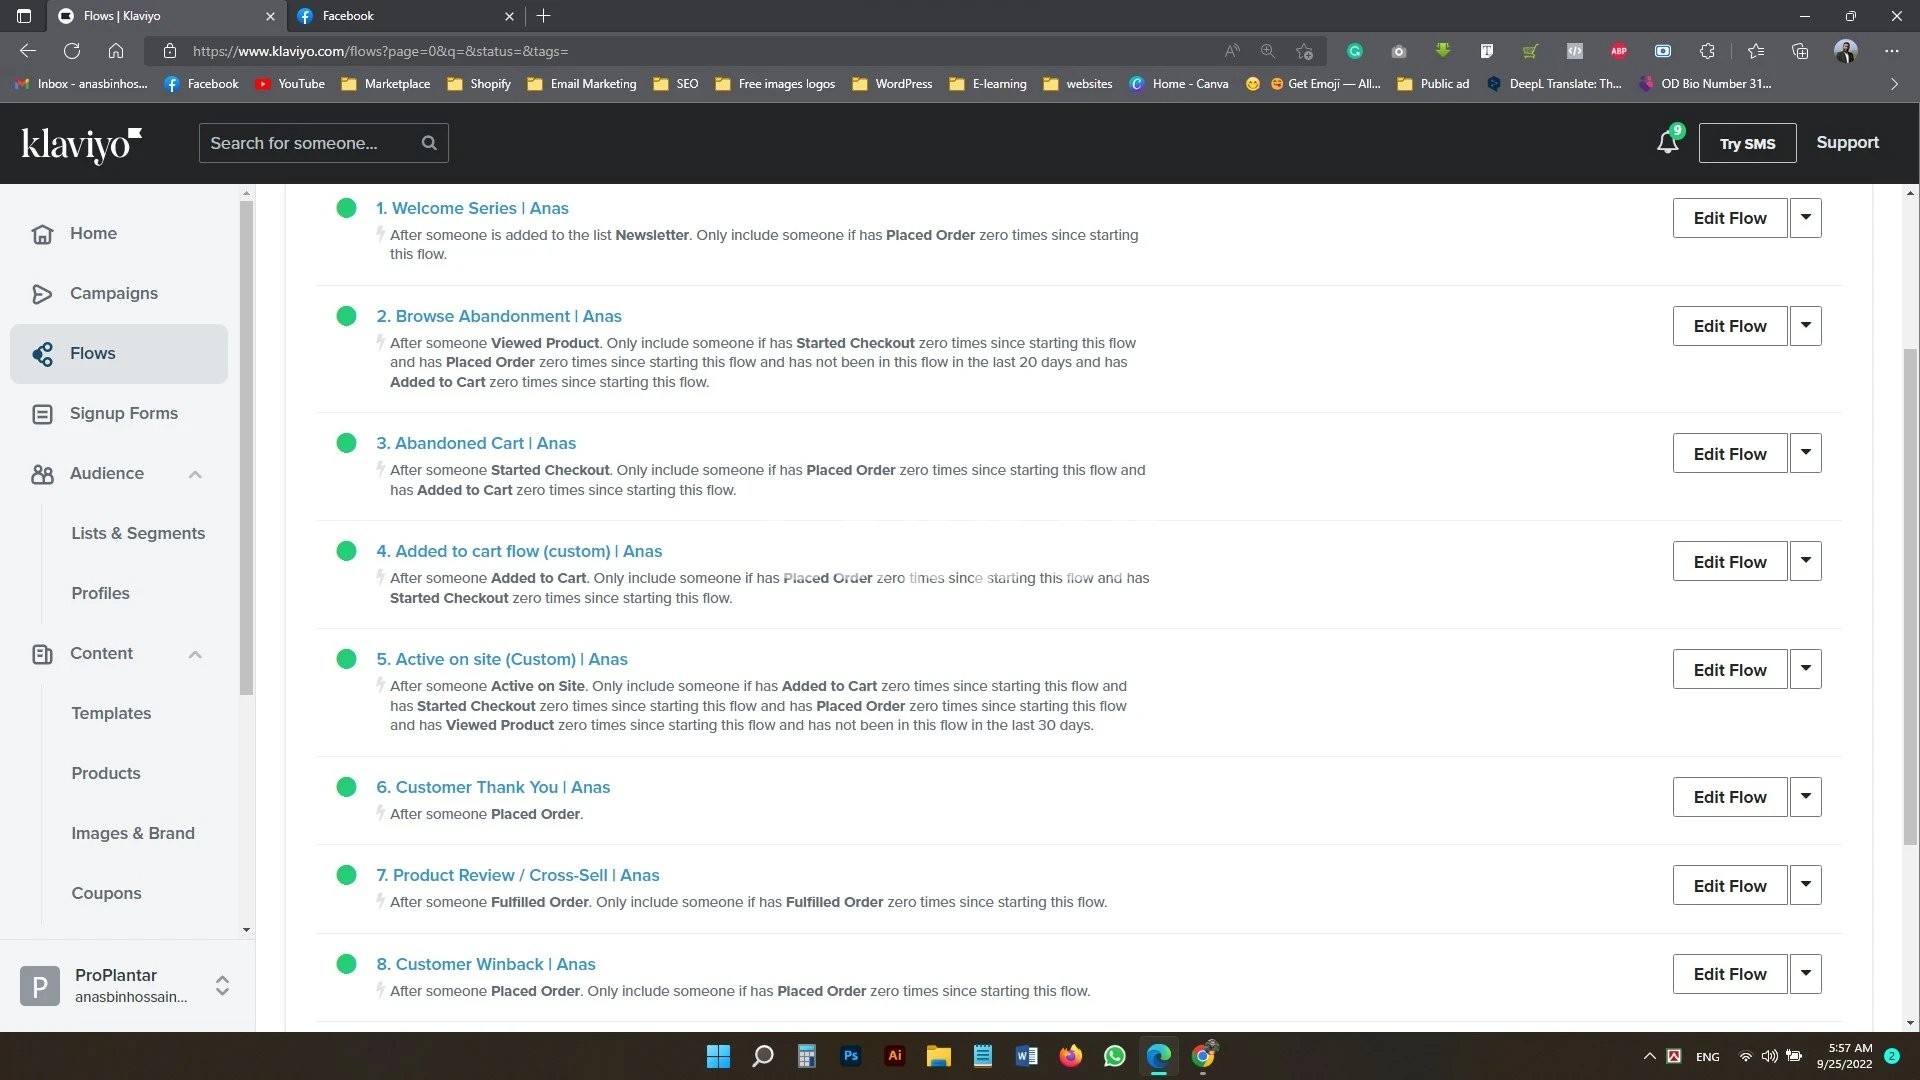Click the Klaviyo logo

(x=82, y=144)
